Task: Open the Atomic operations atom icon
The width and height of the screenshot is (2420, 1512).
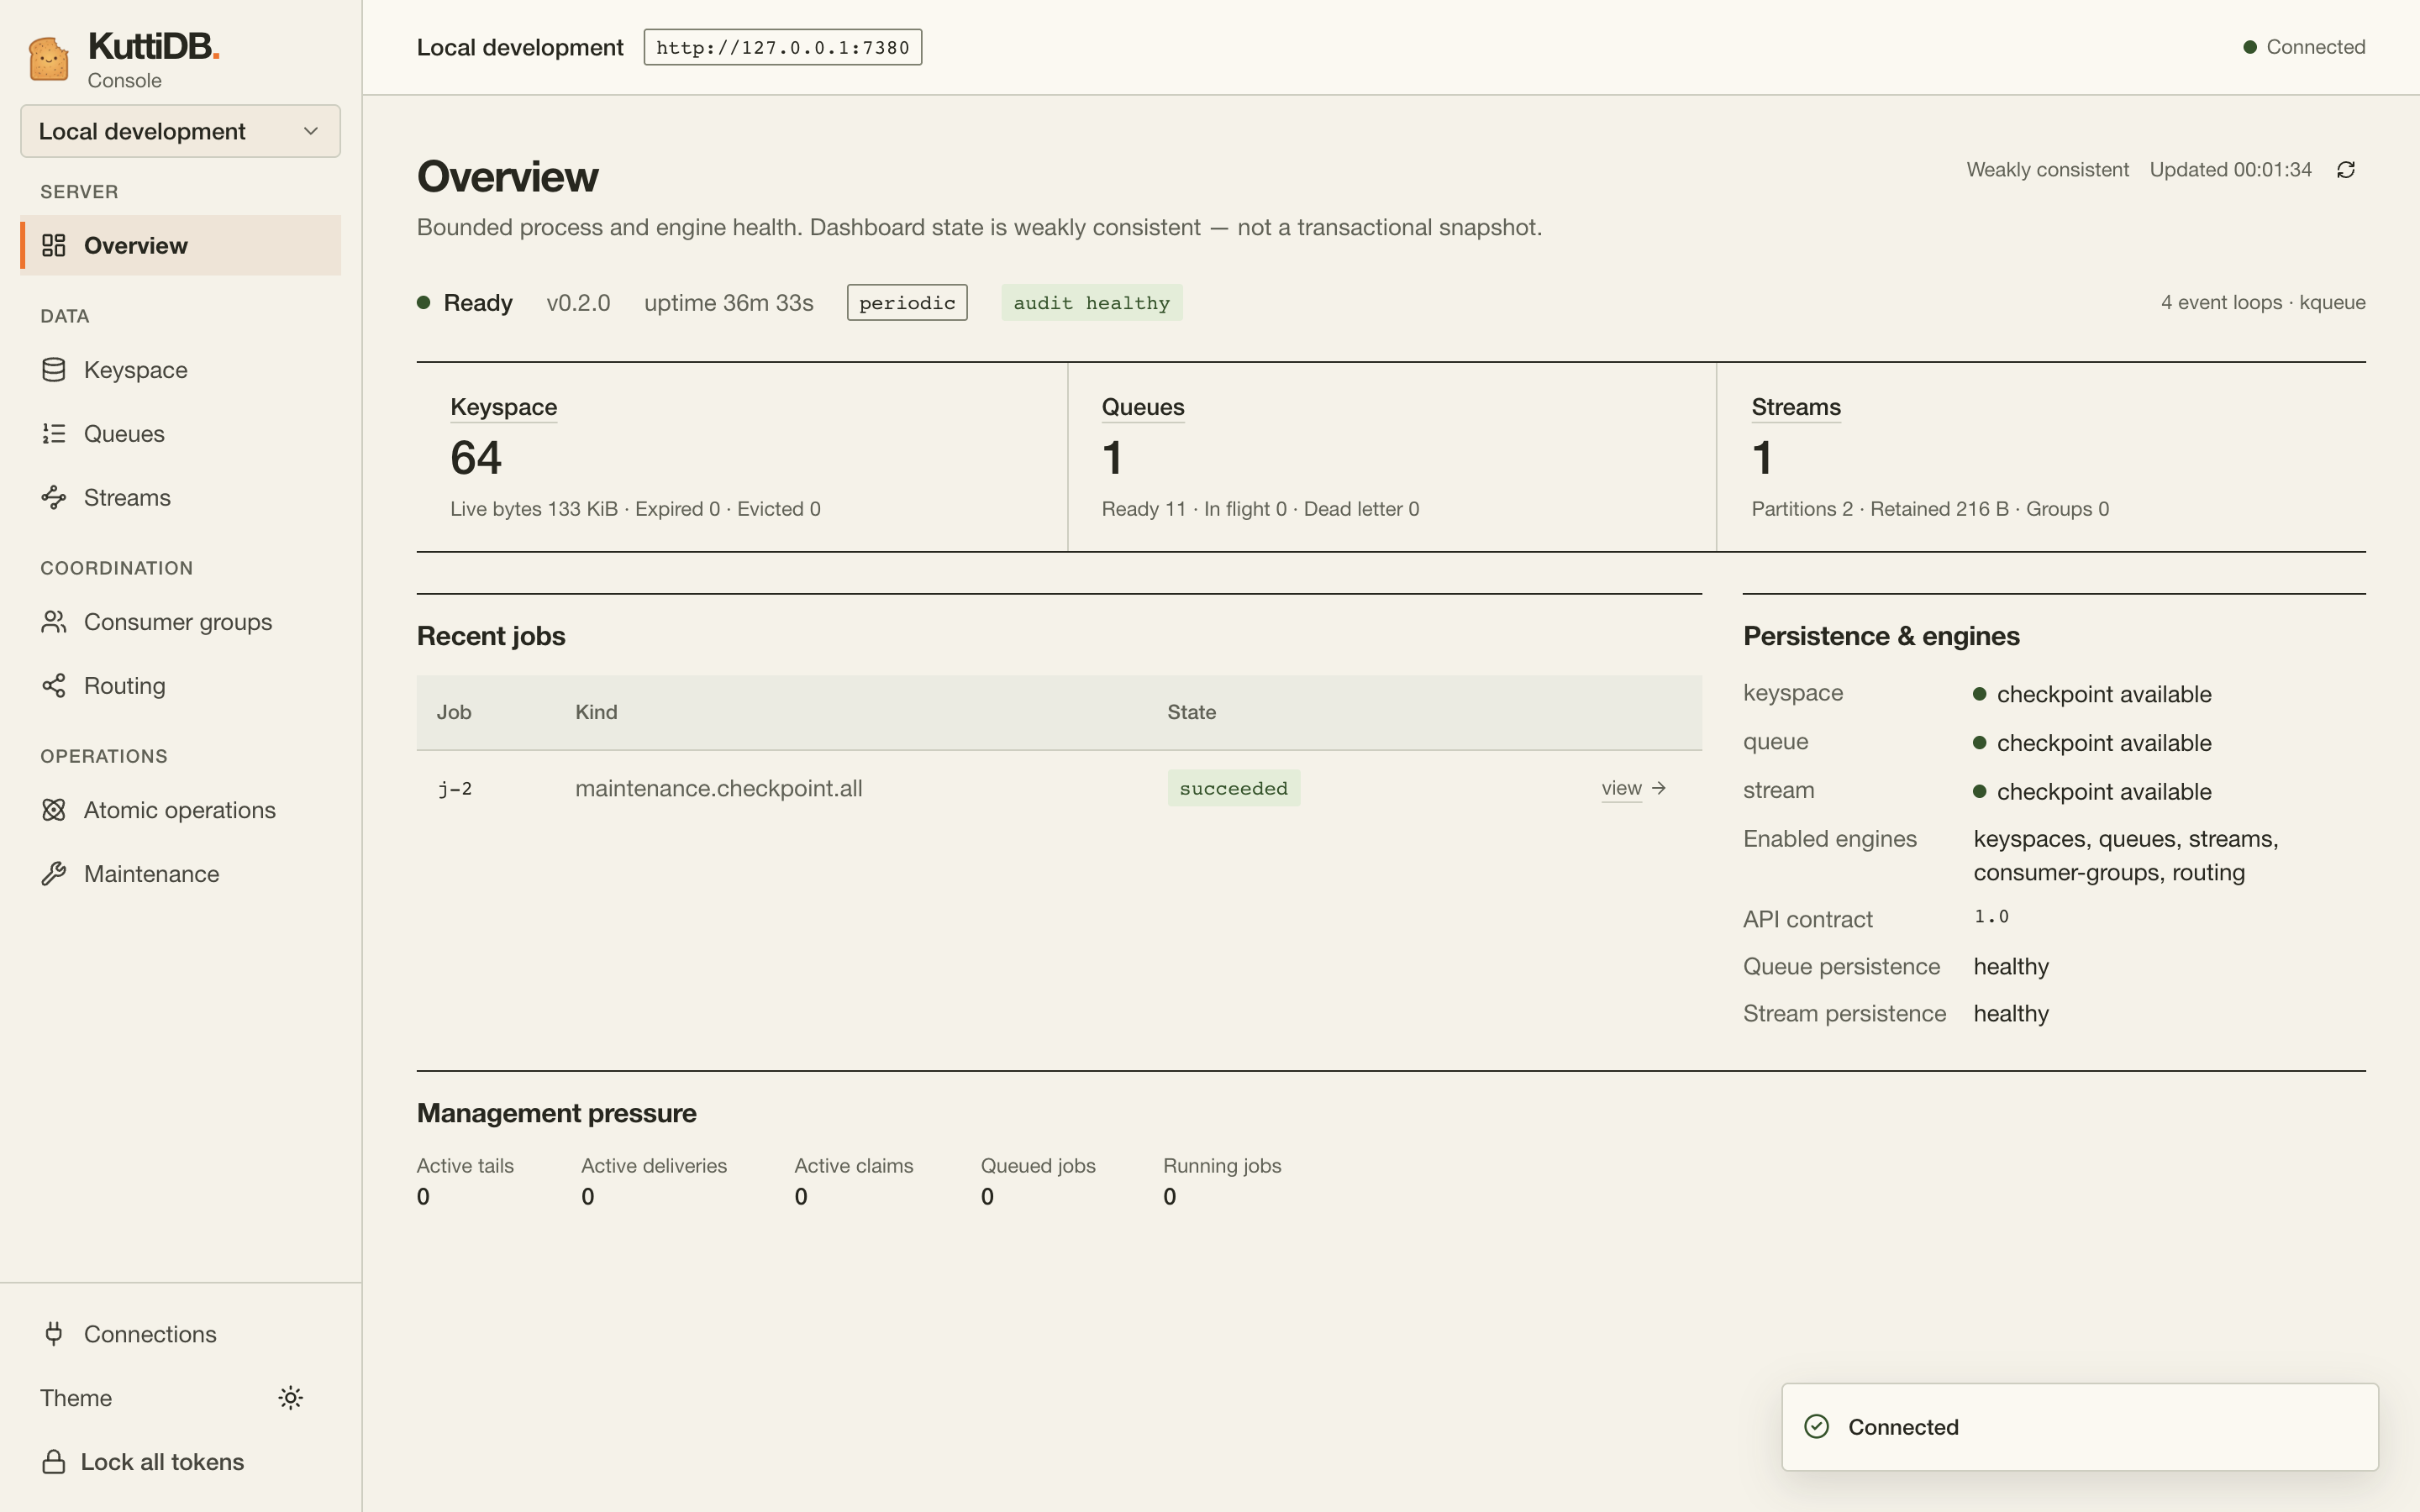Action: pos(54,810)
